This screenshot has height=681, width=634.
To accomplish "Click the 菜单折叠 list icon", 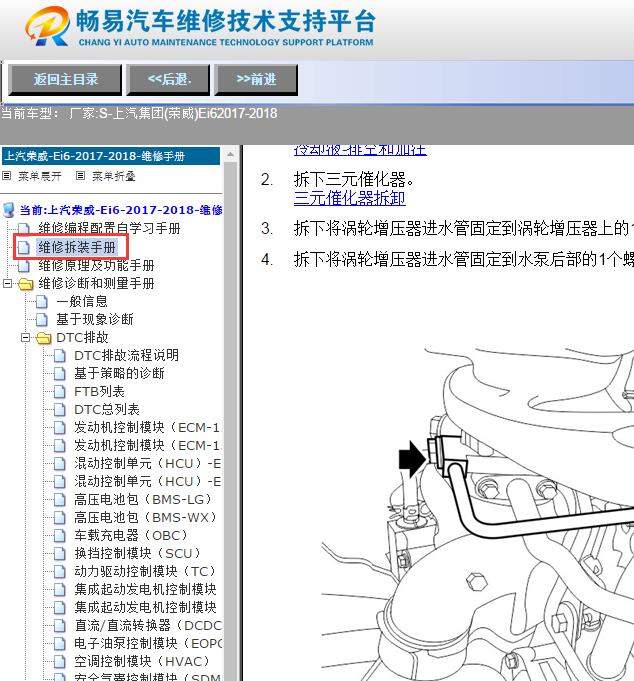I will click(80, 175).
